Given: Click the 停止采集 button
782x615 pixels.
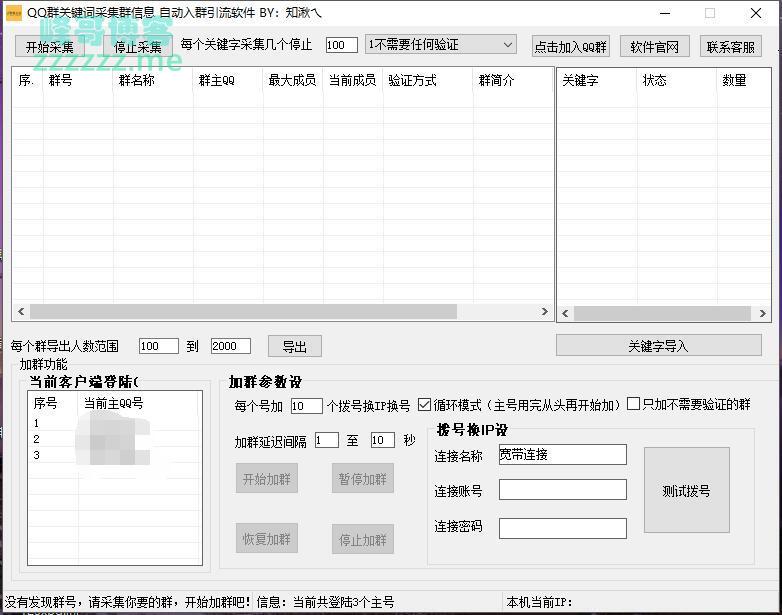Looking at the screenshot, I should (x=137, y=47).
